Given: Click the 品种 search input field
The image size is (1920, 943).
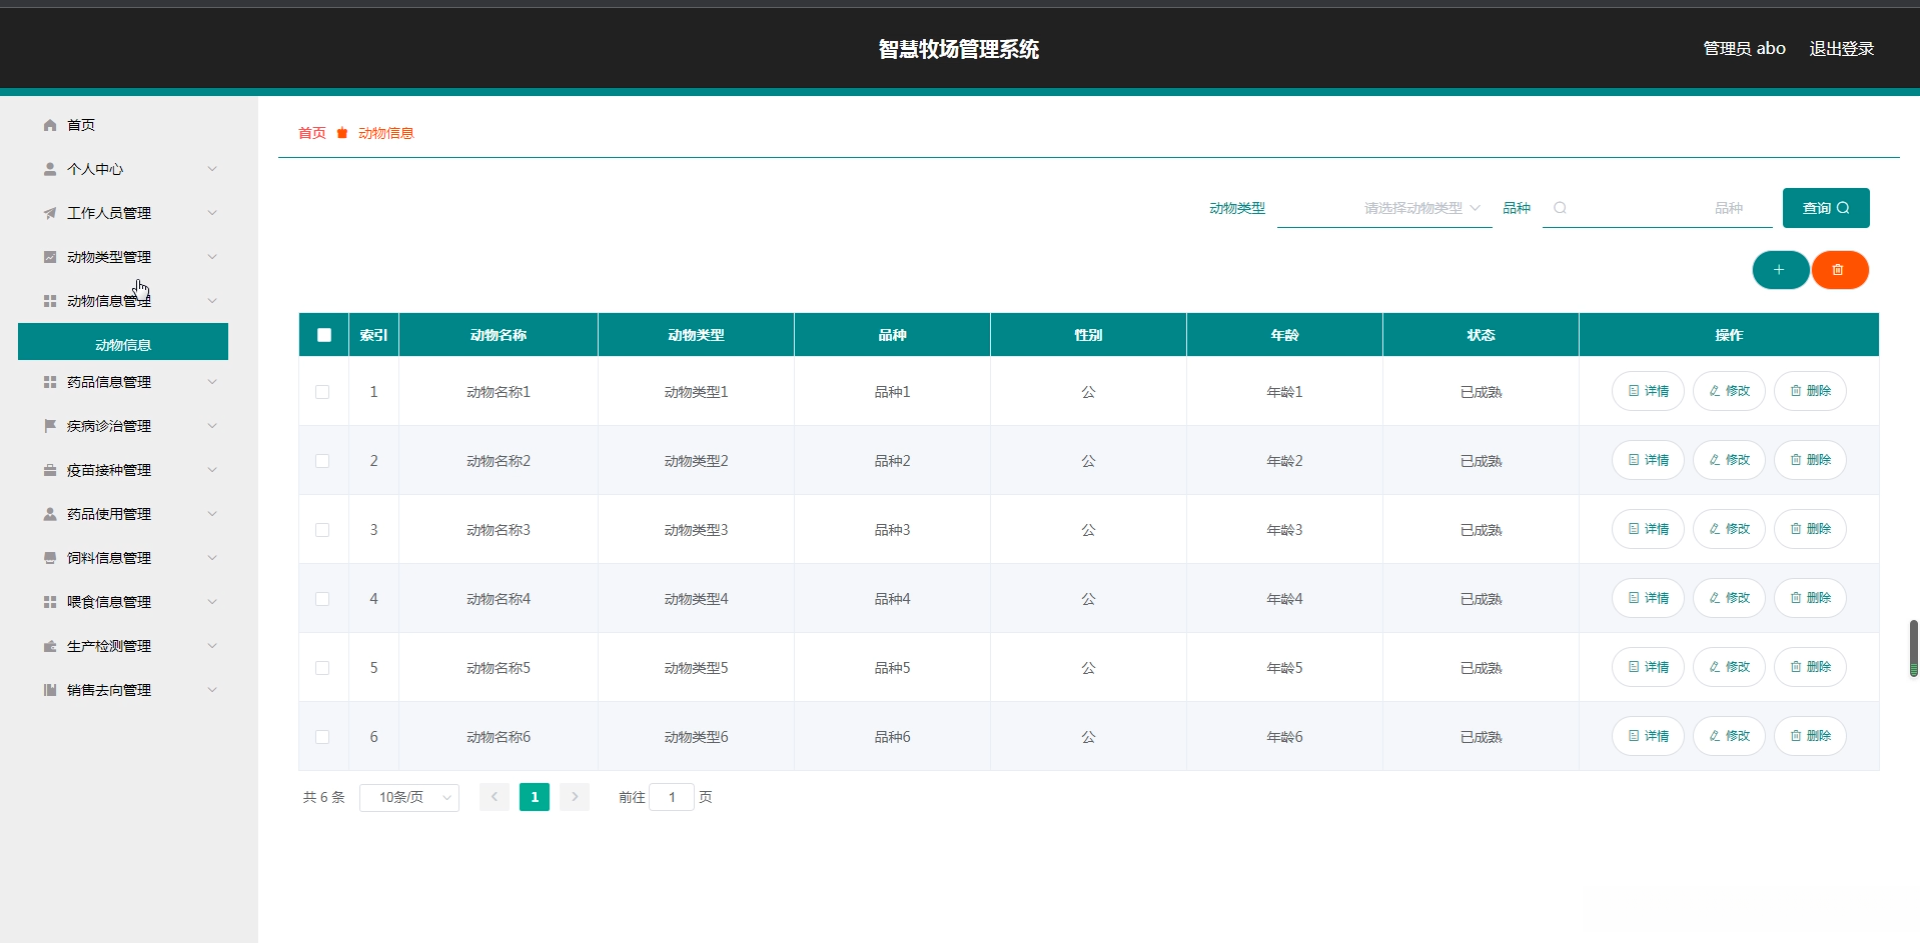Looking at the screenshot, I should point(1657,208).
